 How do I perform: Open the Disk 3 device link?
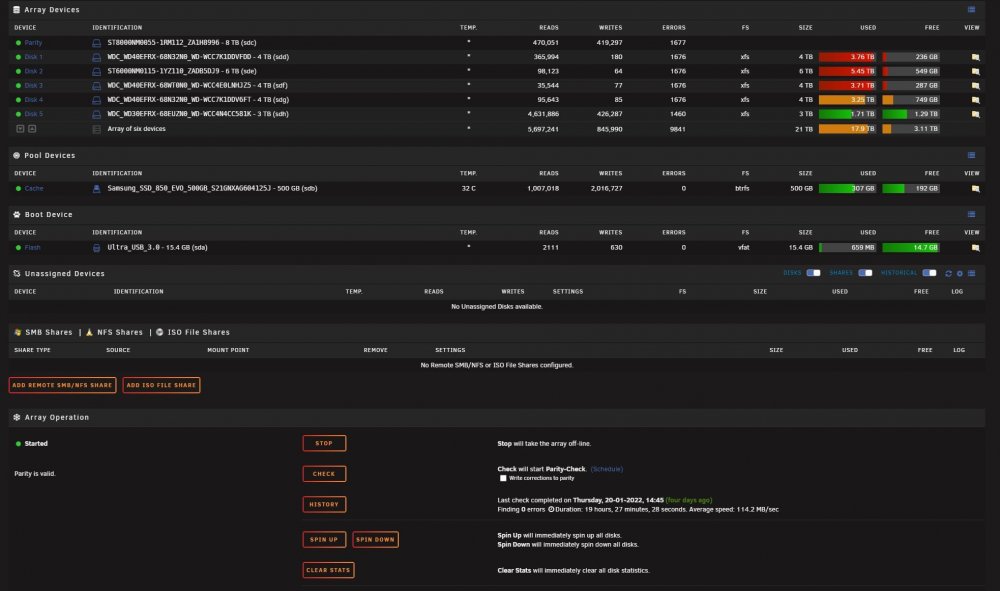pyautogui.click(x=33, y=85)
